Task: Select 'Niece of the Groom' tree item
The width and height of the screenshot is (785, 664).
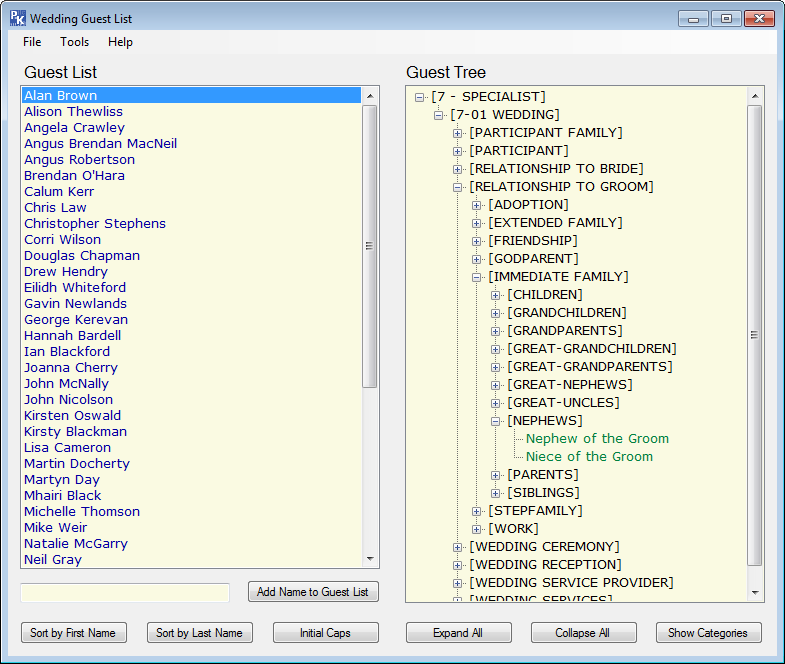Action: (x=589, y=457)
